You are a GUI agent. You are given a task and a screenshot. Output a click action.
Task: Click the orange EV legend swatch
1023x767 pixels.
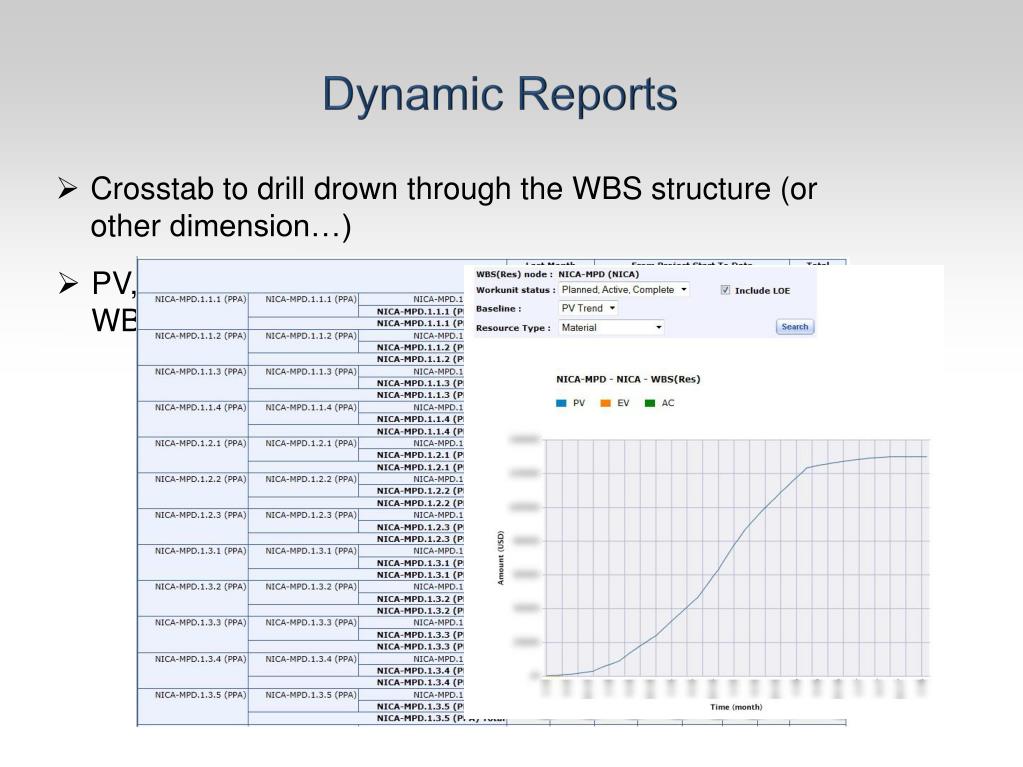(605, 403)
